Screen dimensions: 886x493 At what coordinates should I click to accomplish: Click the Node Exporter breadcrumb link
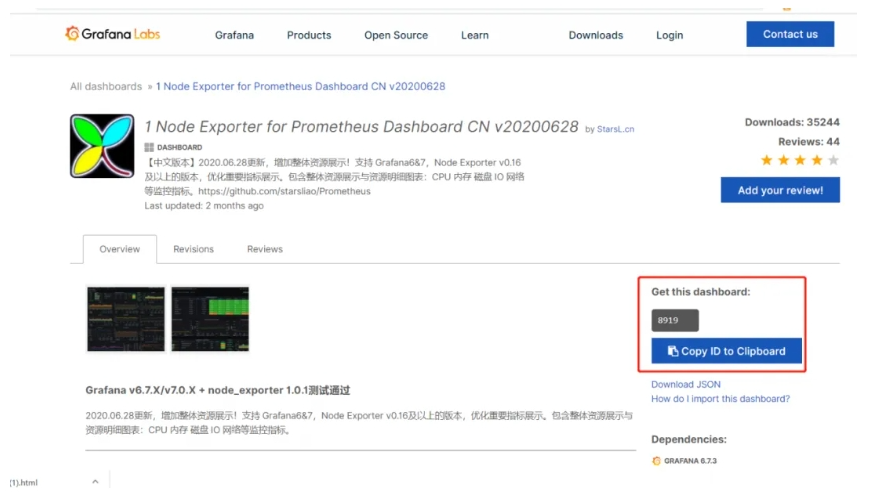(300, 87)
